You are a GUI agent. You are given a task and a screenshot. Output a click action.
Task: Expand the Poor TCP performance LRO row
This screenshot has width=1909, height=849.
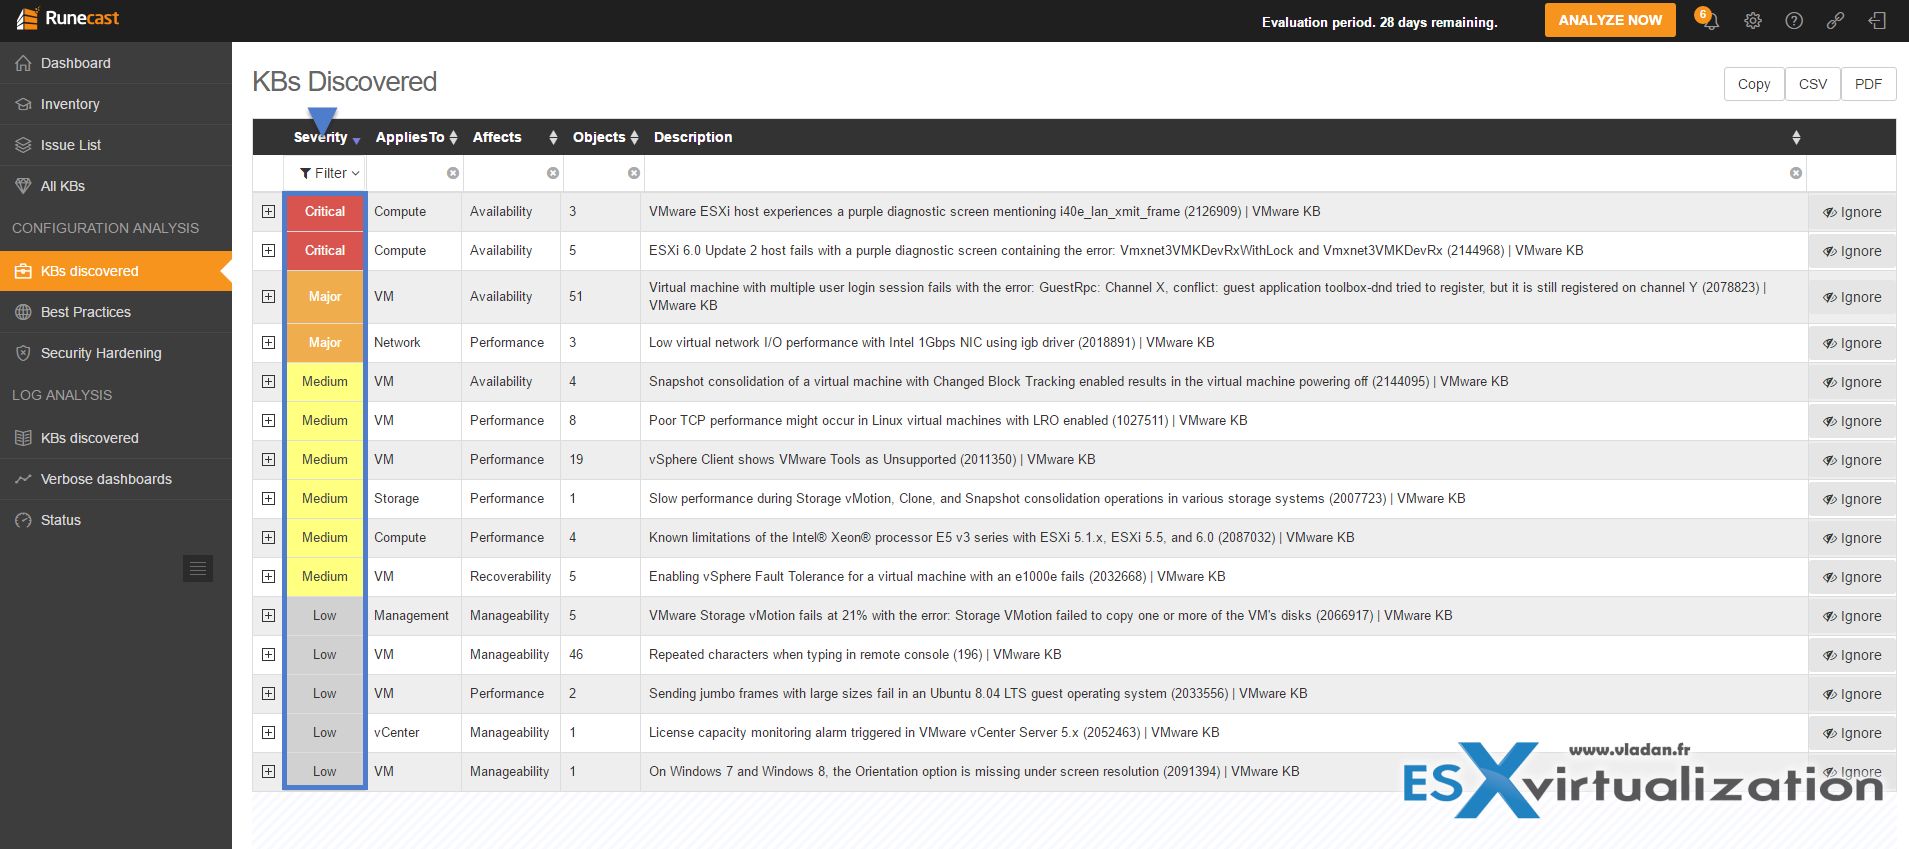click(x=268, y=420)
